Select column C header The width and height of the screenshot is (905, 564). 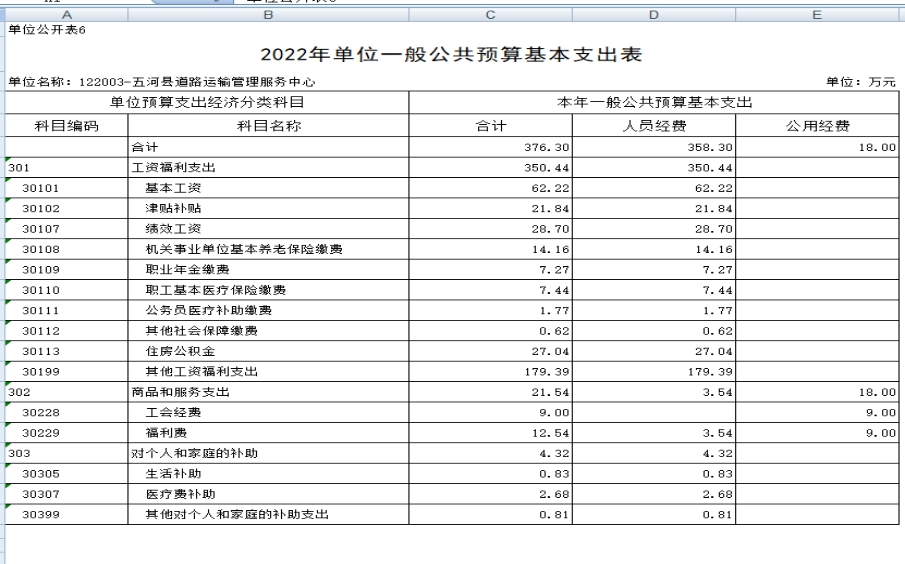click(x=491, y=15)
